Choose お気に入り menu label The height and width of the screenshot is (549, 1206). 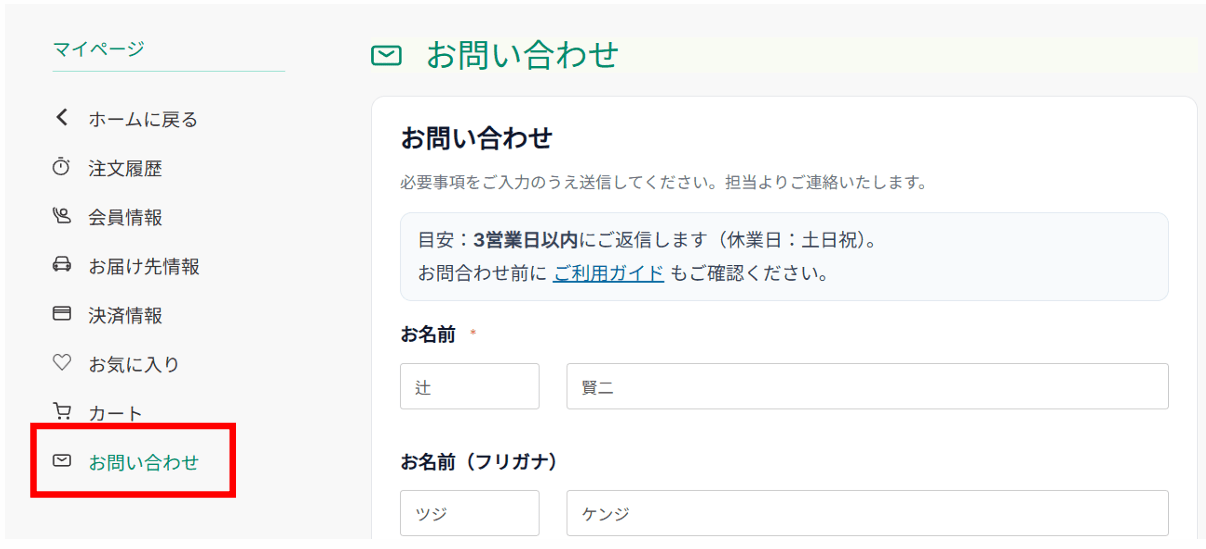point(134,364)
